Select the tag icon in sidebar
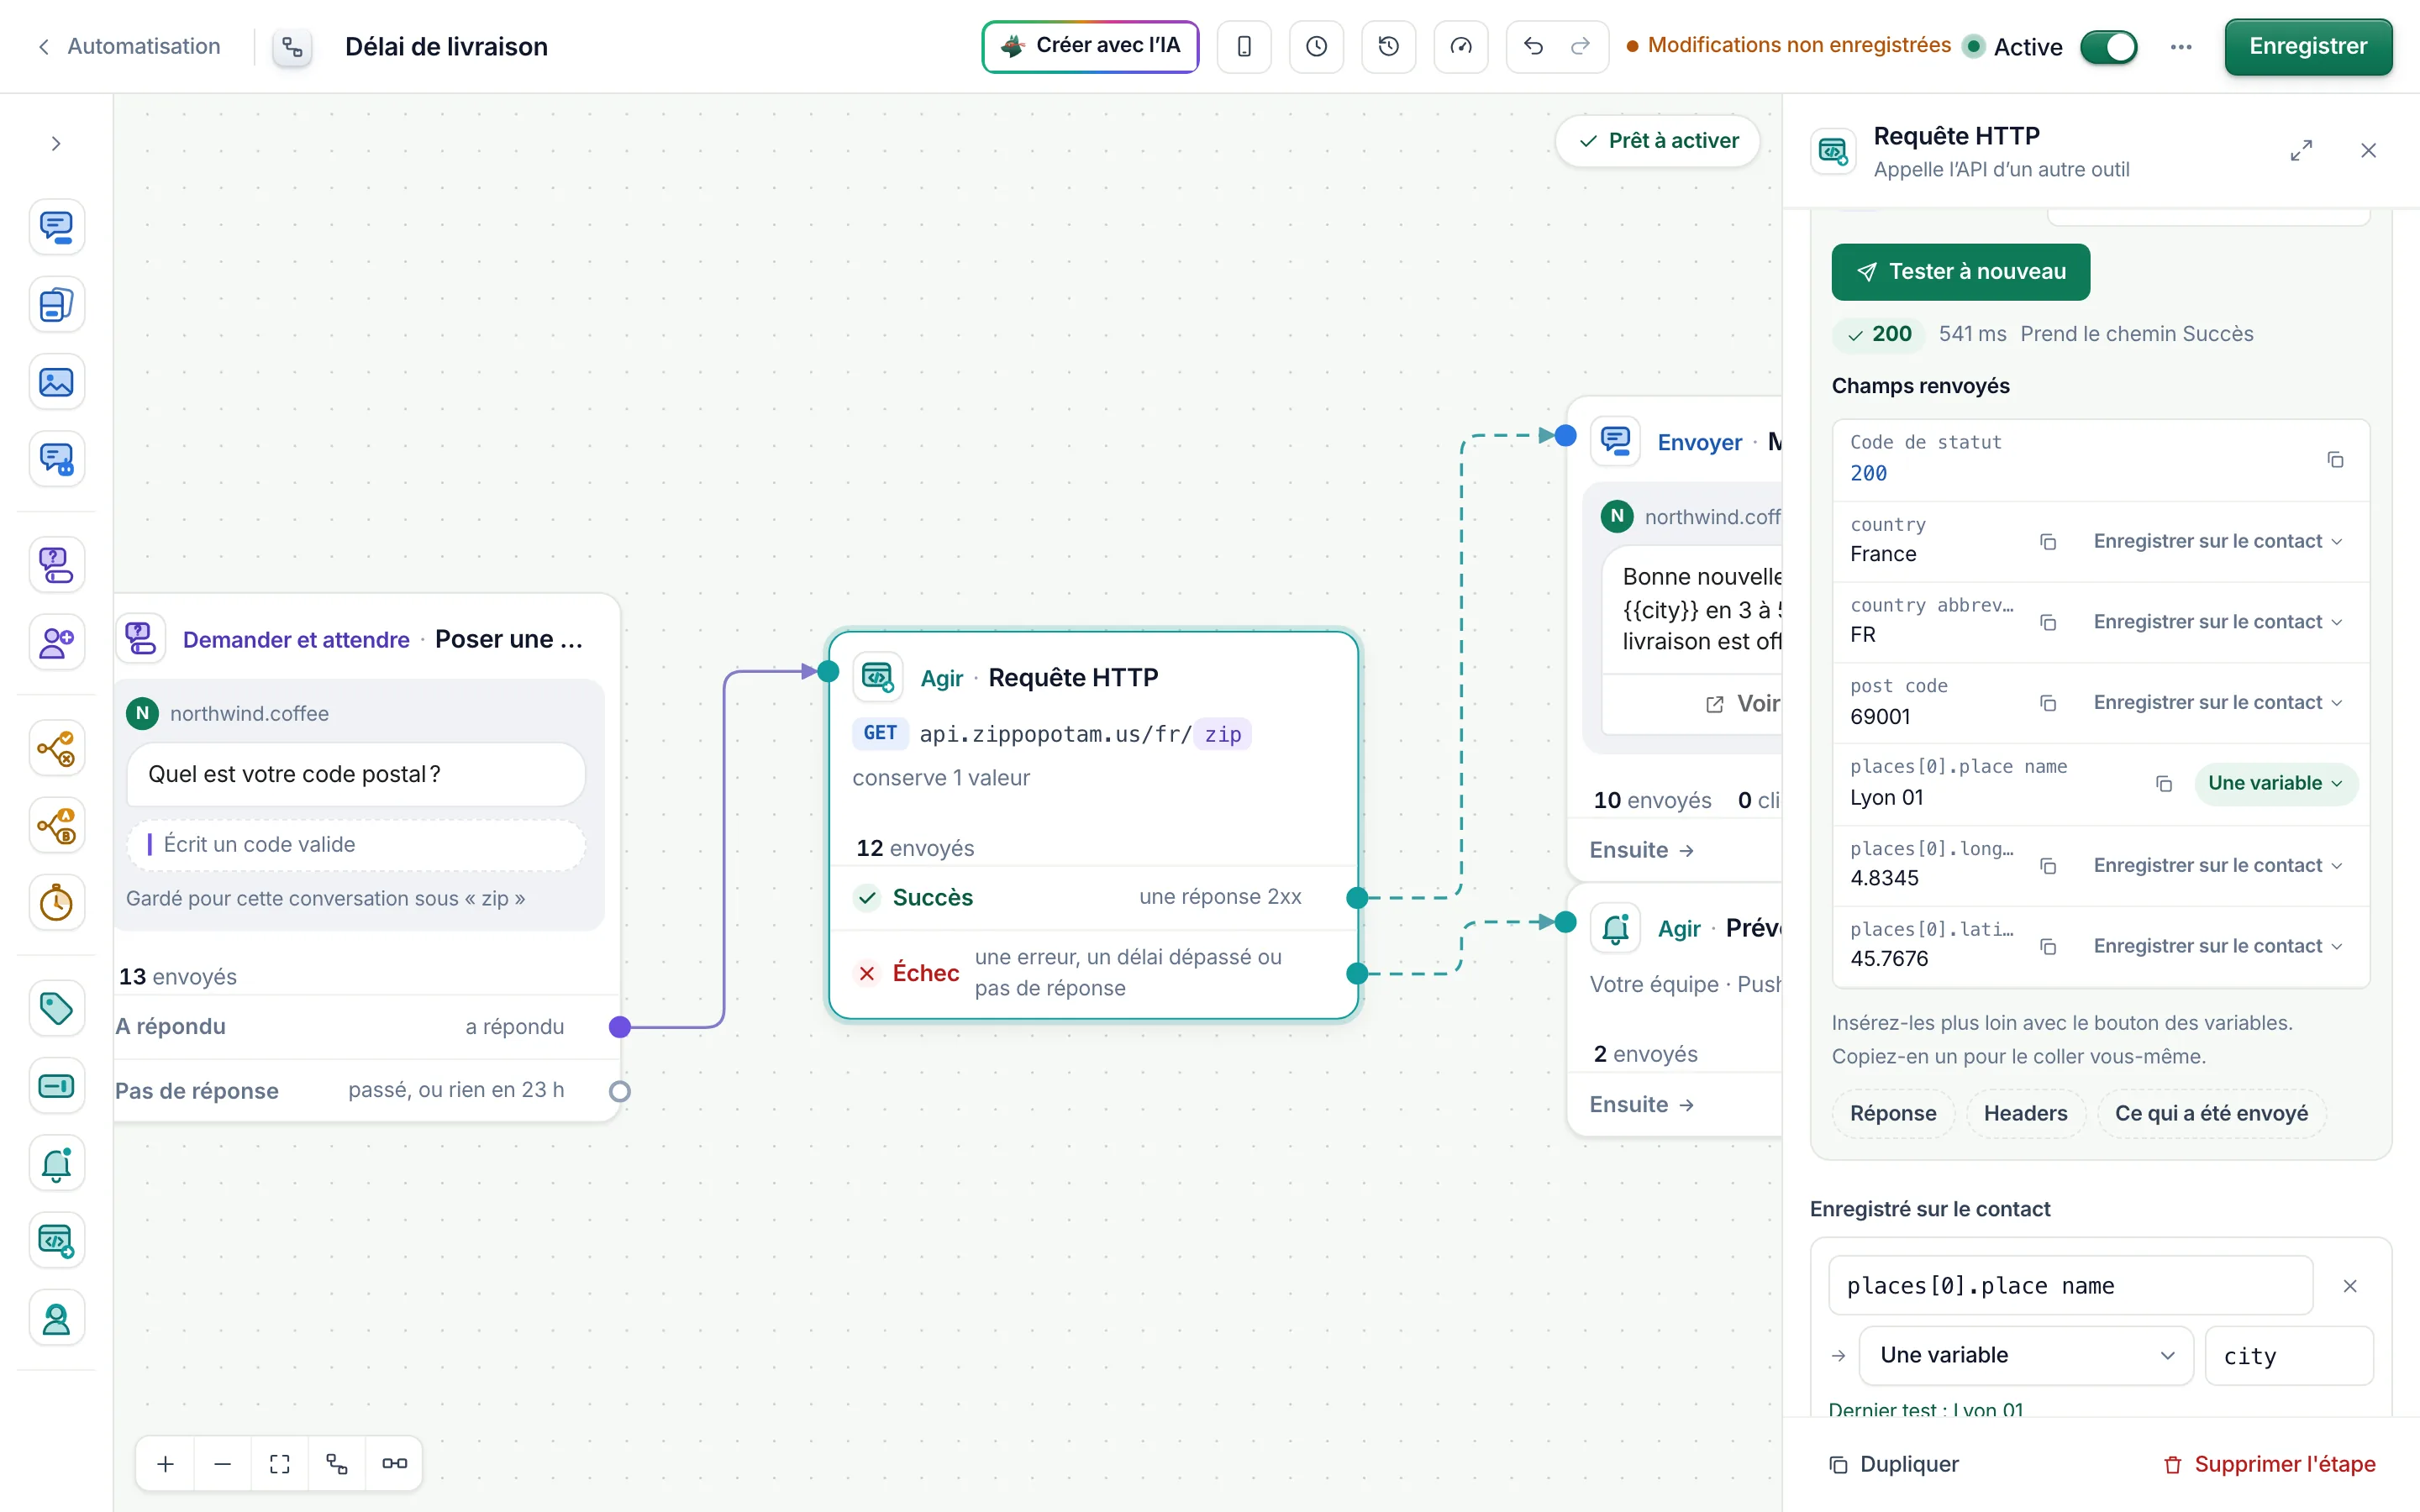This screenshot has width=2420, height=1512. point(56,1008)
